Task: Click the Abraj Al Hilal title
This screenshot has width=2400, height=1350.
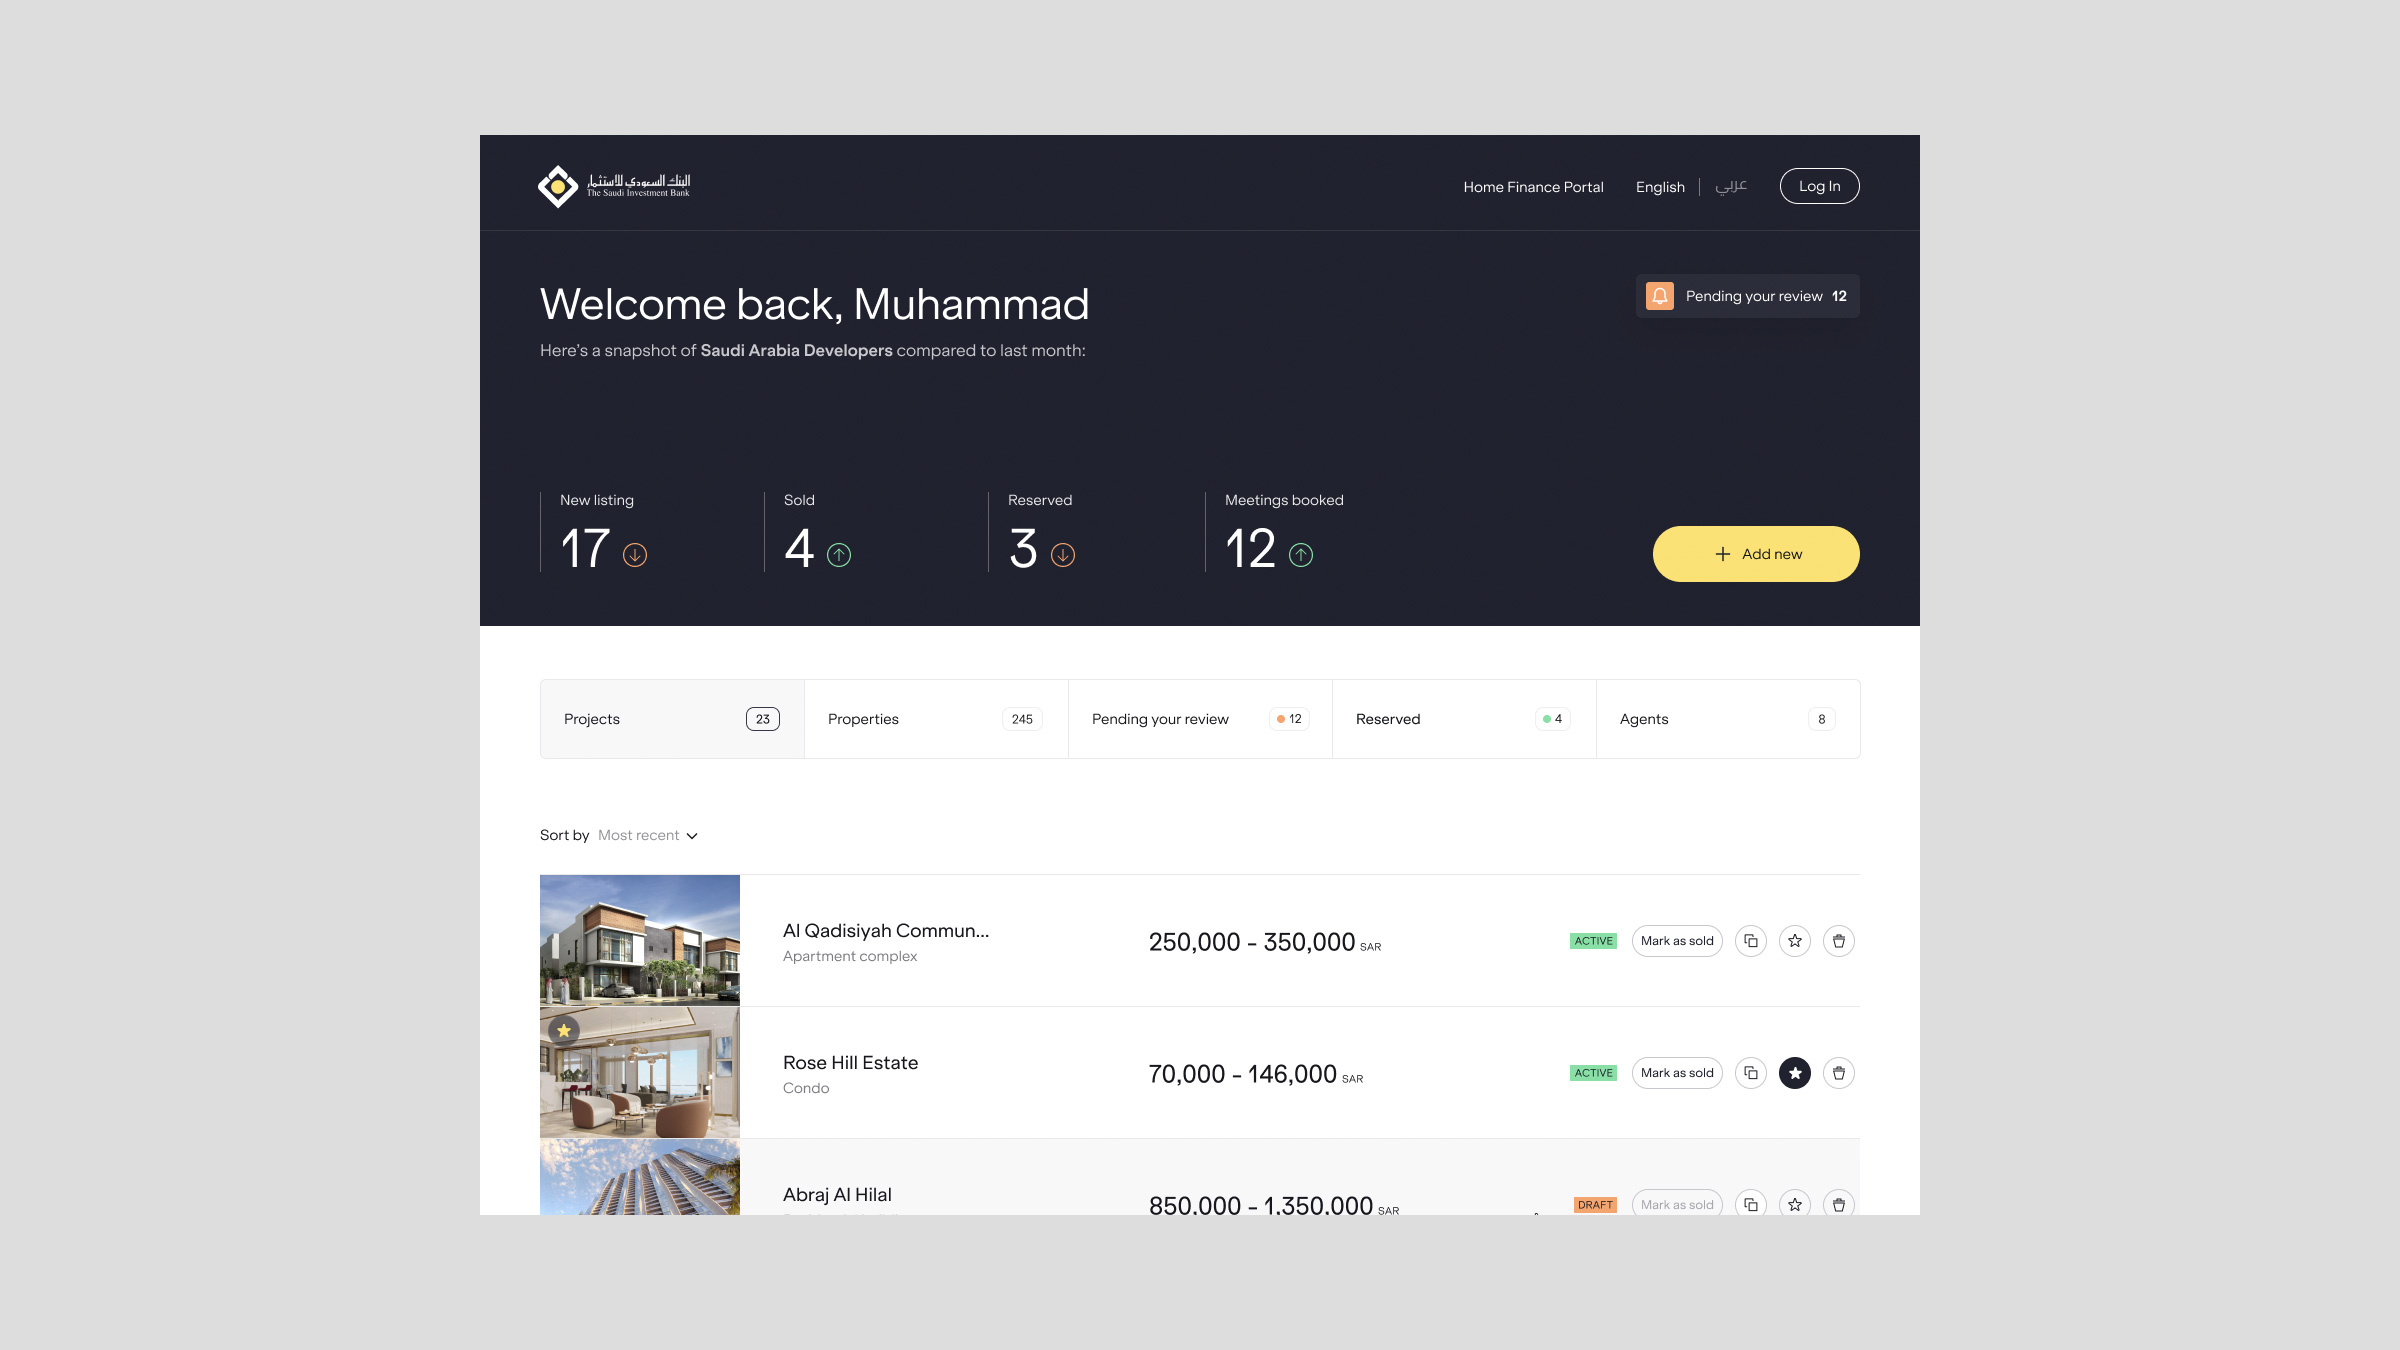Action: (x=837, y=1195)
